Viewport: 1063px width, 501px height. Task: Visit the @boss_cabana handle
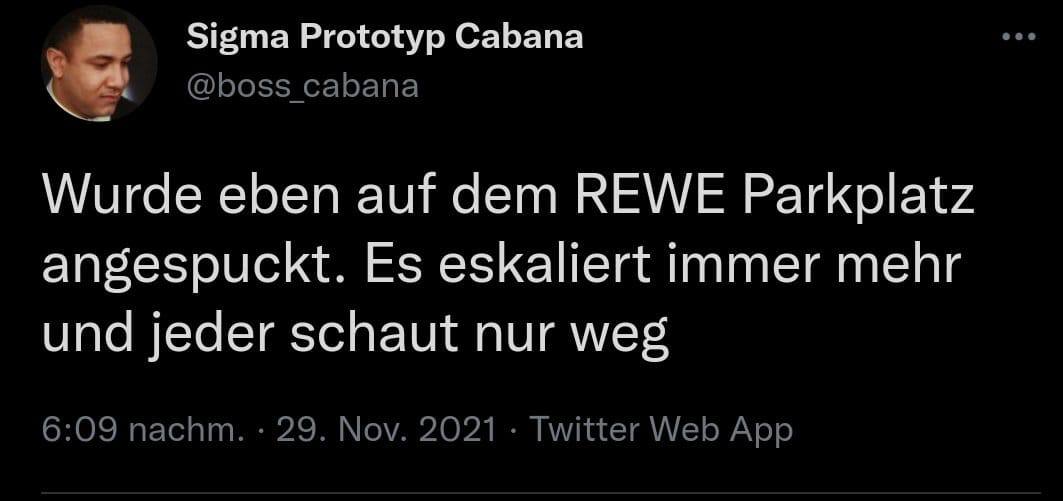point(303,87)
